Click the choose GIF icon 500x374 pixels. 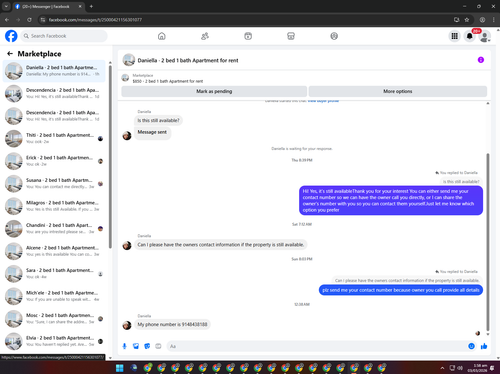[x=158, y=346]
